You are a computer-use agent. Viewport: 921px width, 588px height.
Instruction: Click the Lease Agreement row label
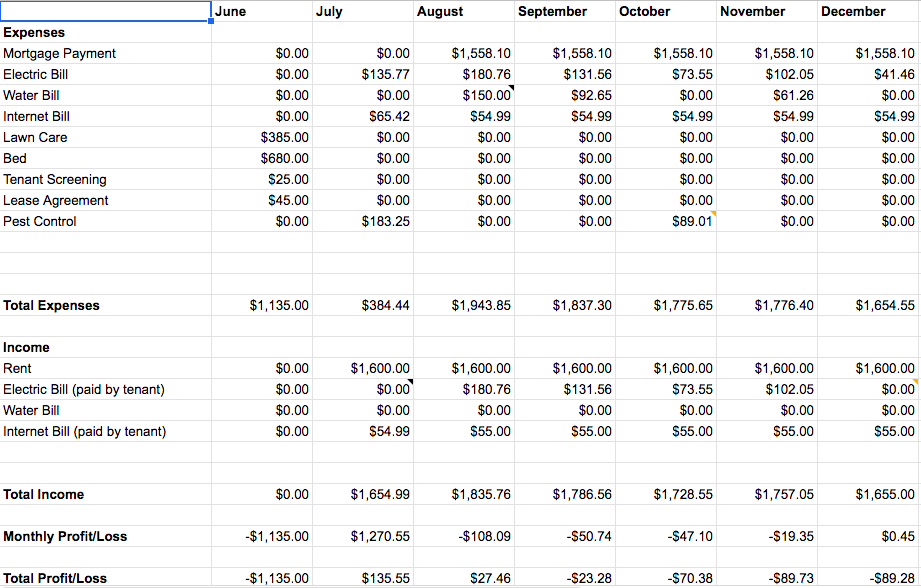click(x=56, y=201)
